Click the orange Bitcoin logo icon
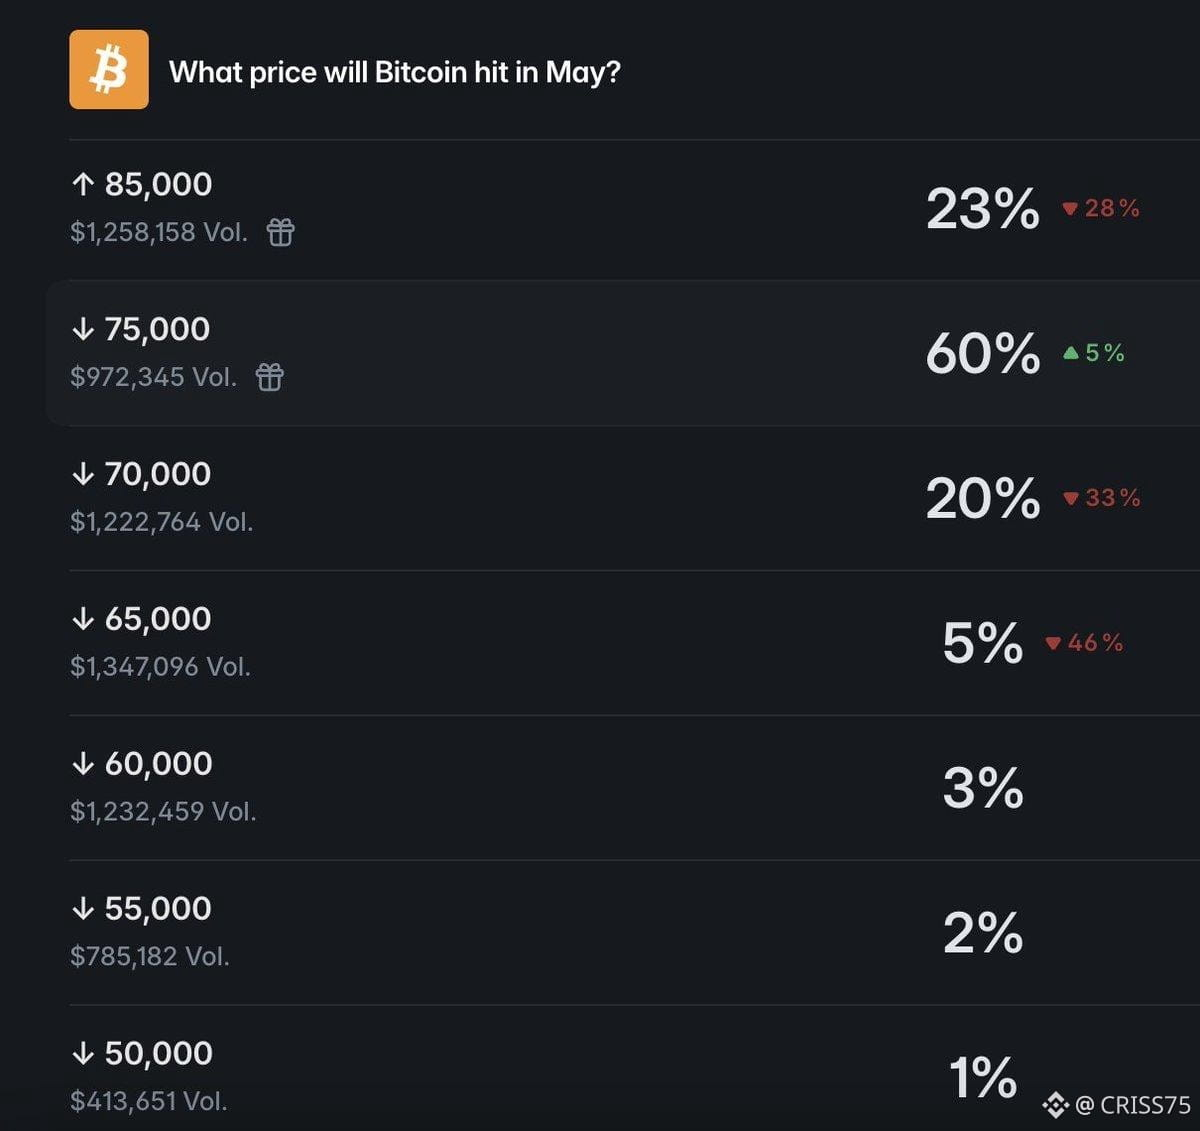Viewport: 1200px width, 1131px height. [x=109, y=69]
